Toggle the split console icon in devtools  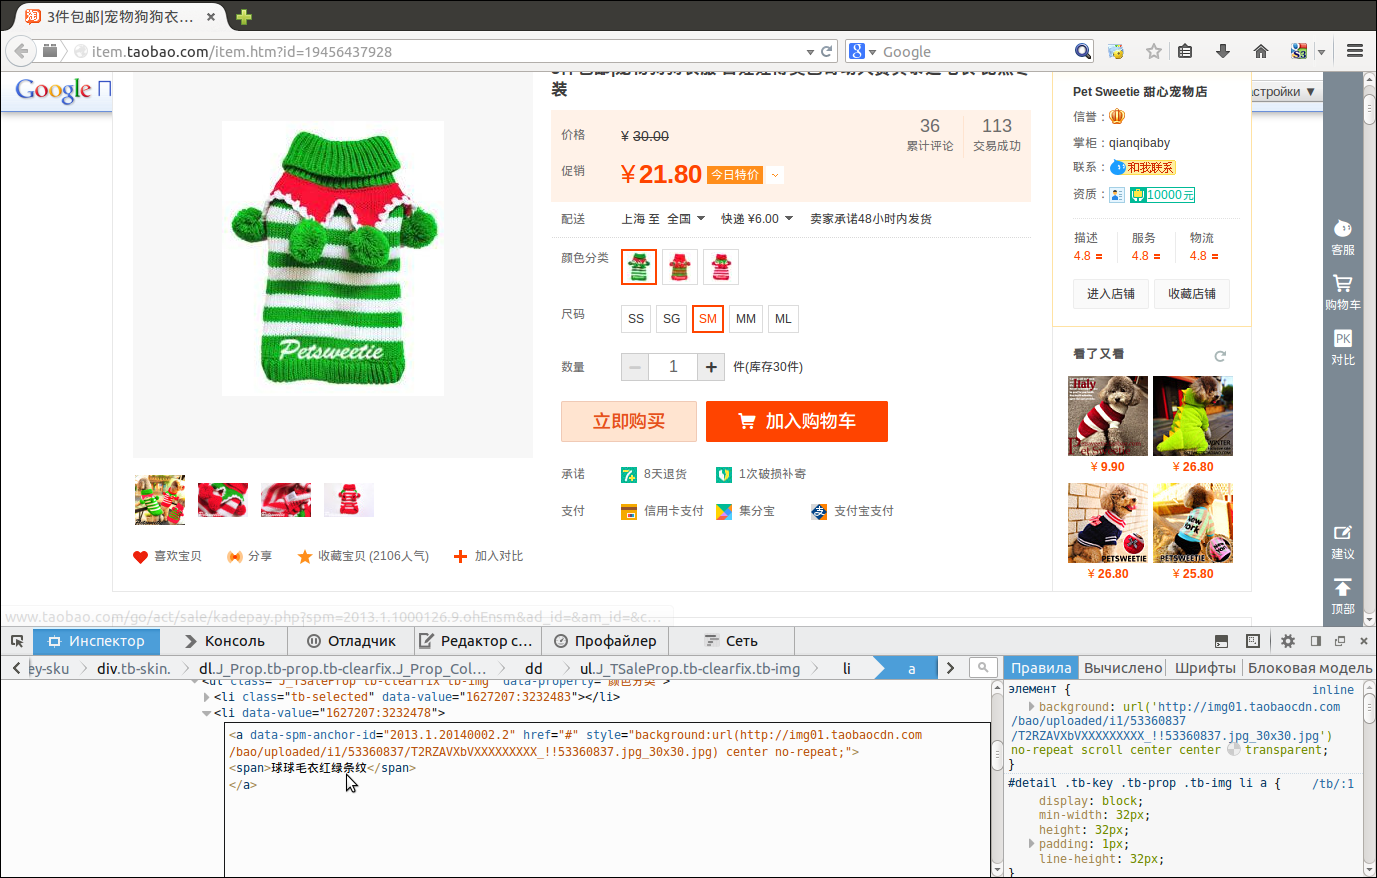(1221, 641)
